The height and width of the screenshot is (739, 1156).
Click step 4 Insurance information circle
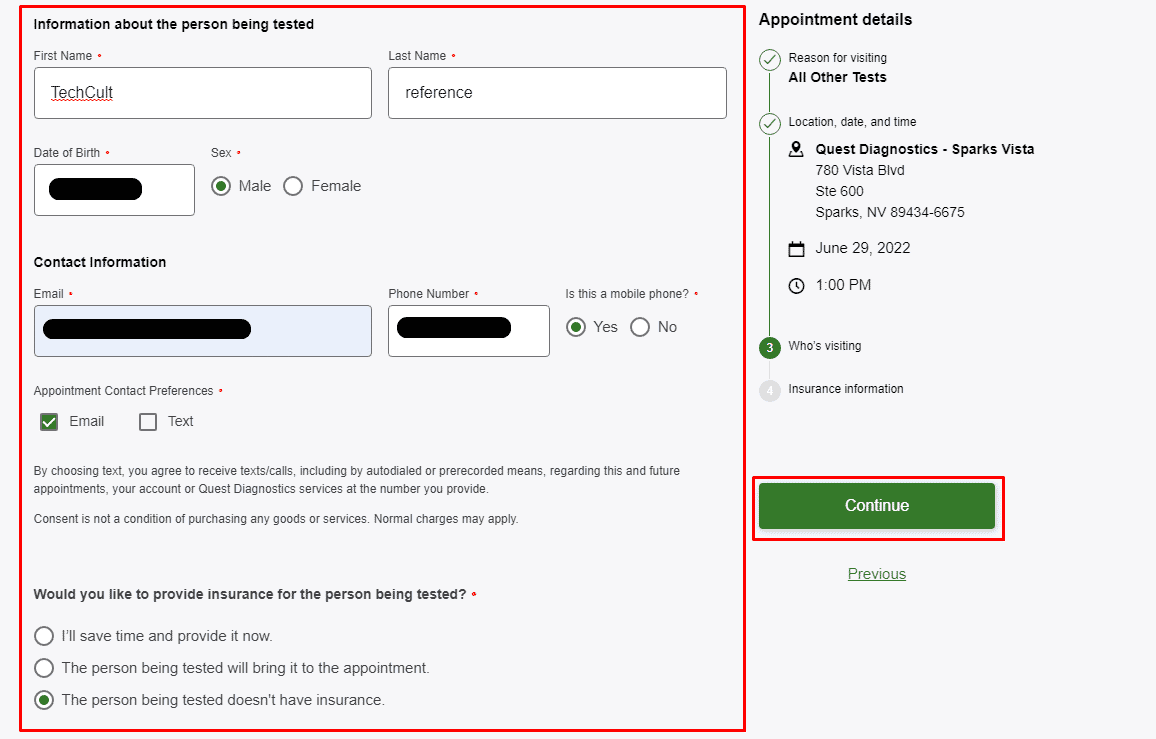[770, 390]
